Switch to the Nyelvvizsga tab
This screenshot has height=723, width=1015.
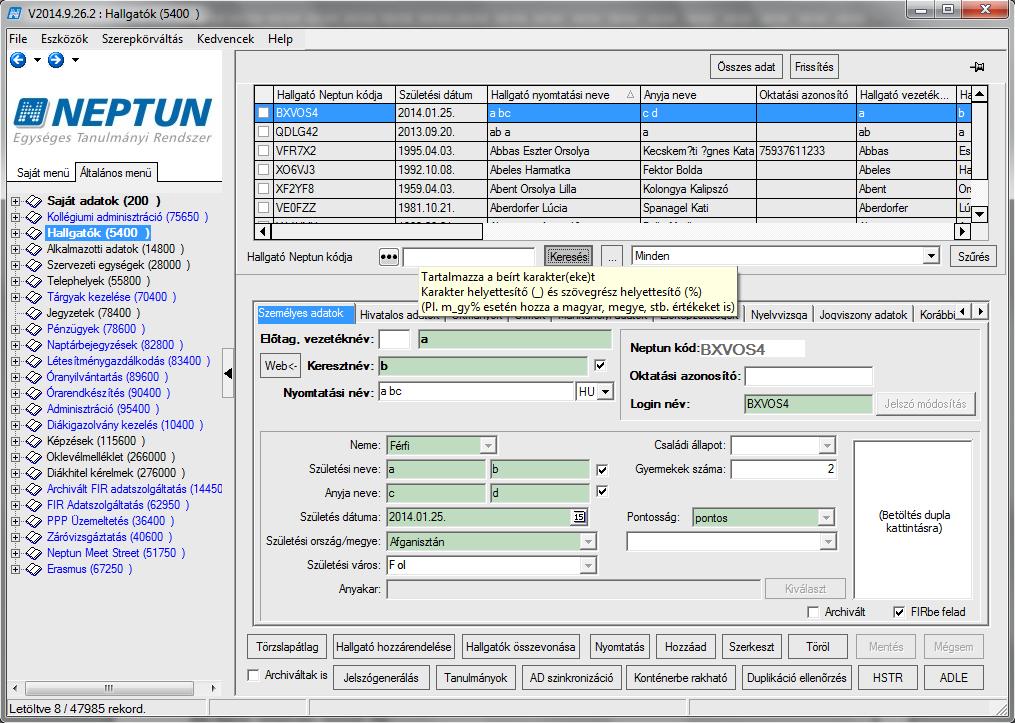coord(779,315)
